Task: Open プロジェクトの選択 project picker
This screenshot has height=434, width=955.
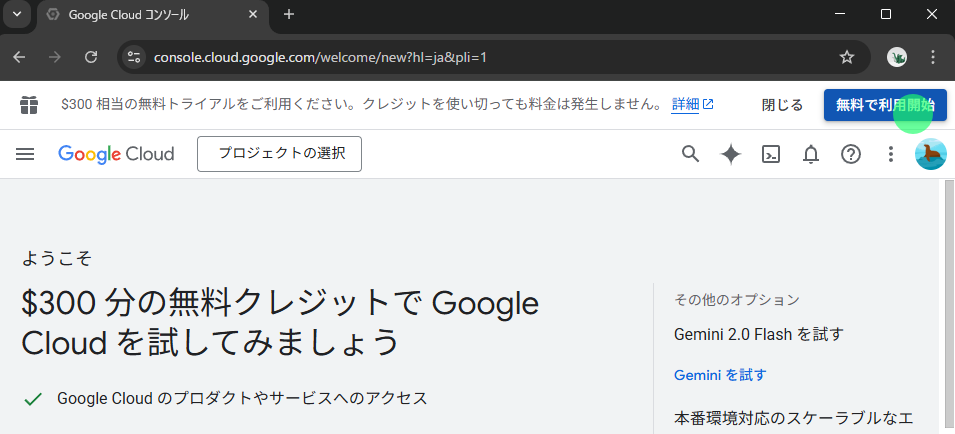Action: (x=279, y=154)
